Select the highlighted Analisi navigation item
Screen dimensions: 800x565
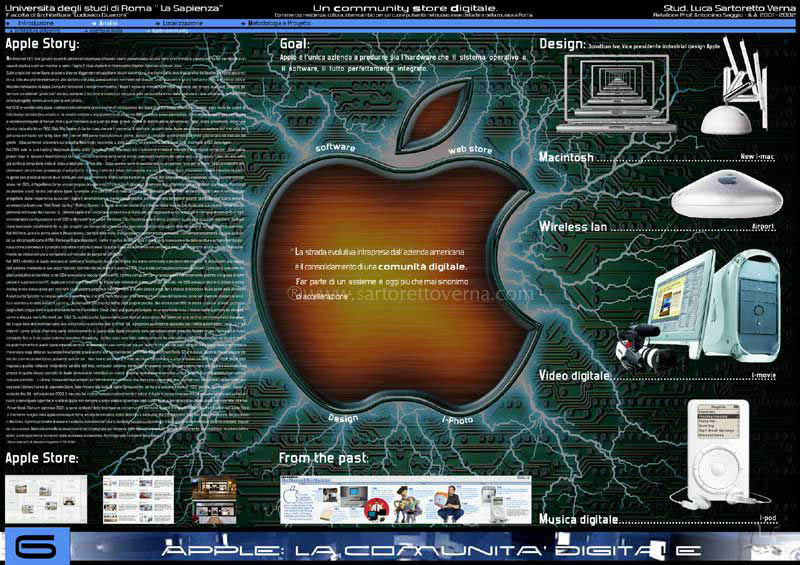[x=108, y=23]
